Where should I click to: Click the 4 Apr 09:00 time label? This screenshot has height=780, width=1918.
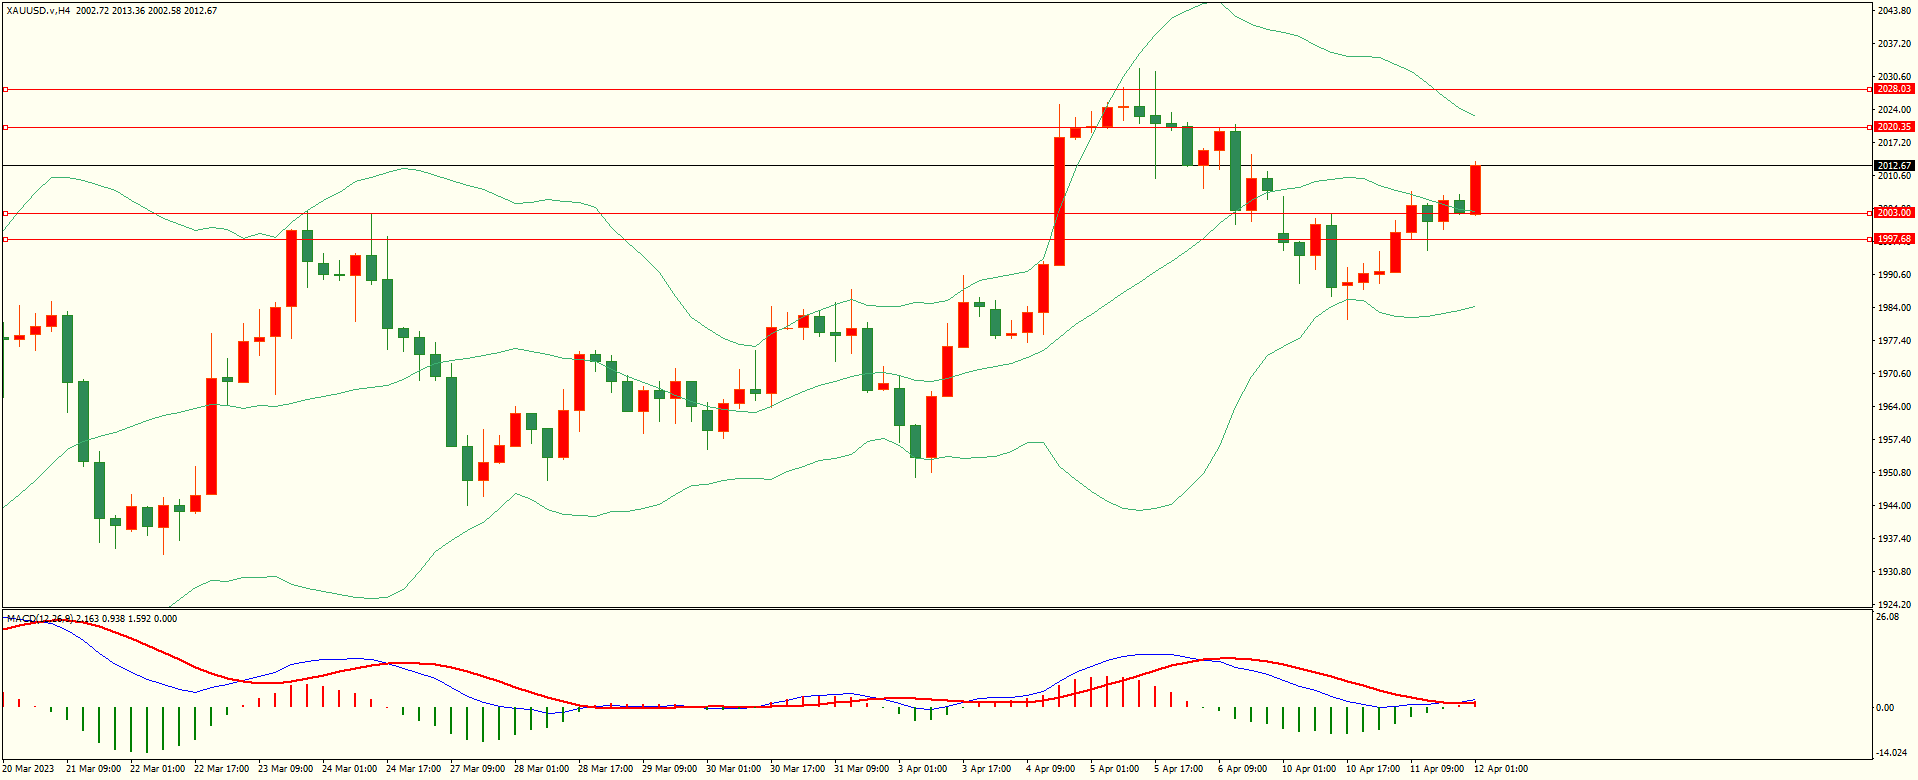[x=1050, y=769]
